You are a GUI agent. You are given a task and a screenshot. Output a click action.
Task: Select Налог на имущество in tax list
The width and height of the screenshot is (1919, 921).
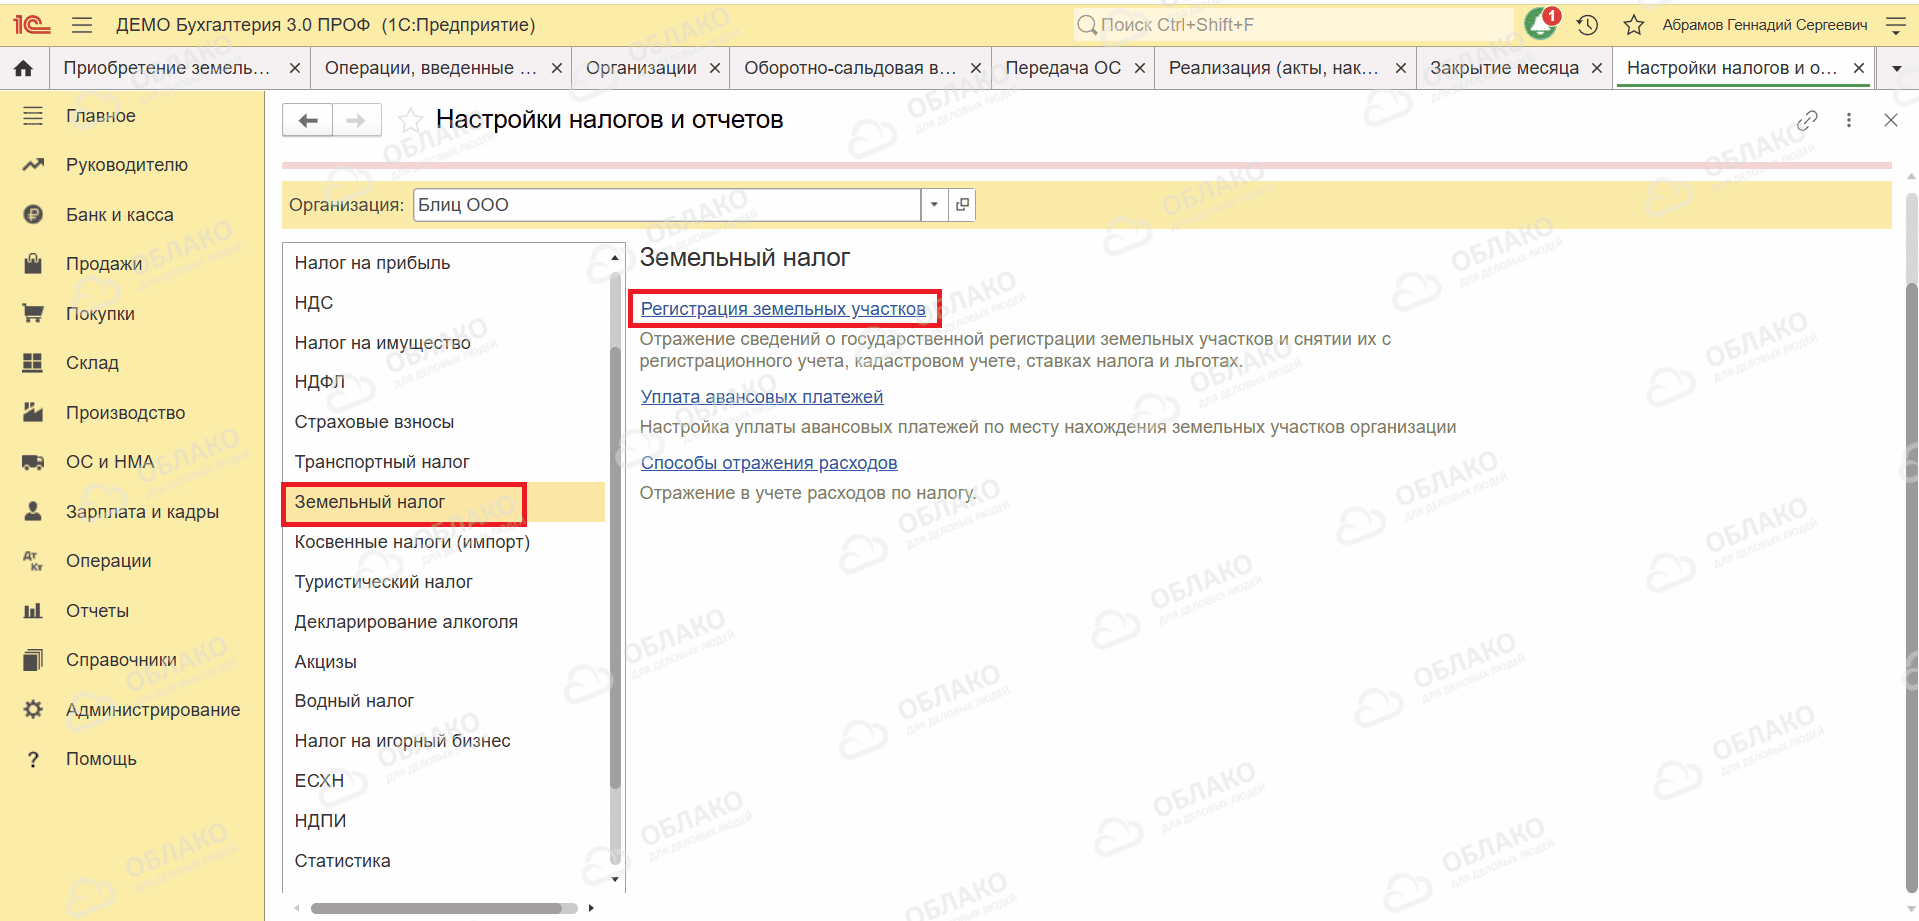point(445,343)
